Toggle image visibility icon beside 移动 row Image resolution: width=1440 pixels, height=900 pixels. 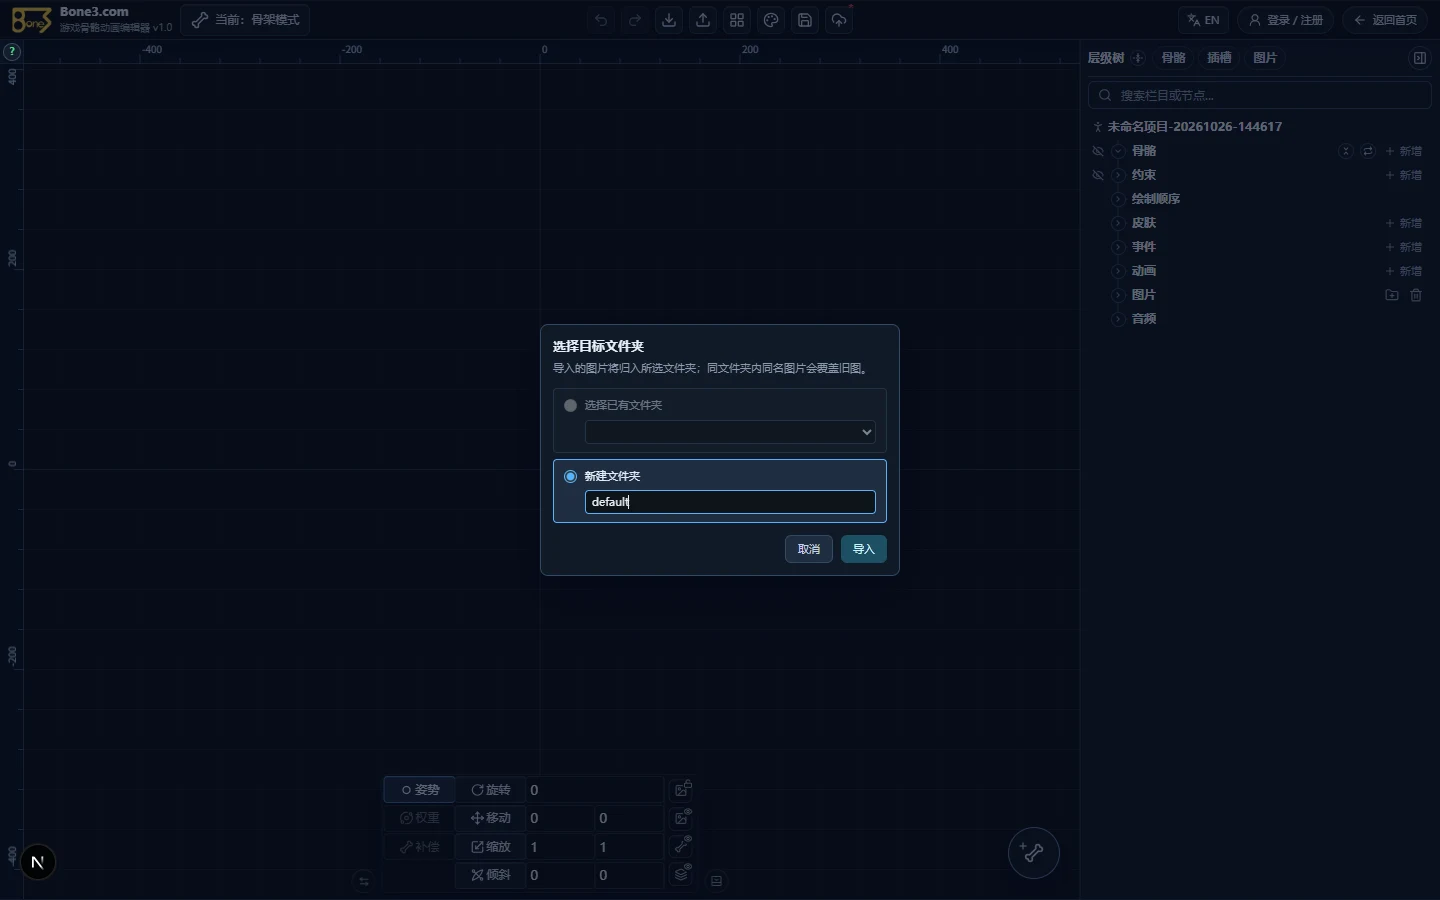tap(683, 817)
